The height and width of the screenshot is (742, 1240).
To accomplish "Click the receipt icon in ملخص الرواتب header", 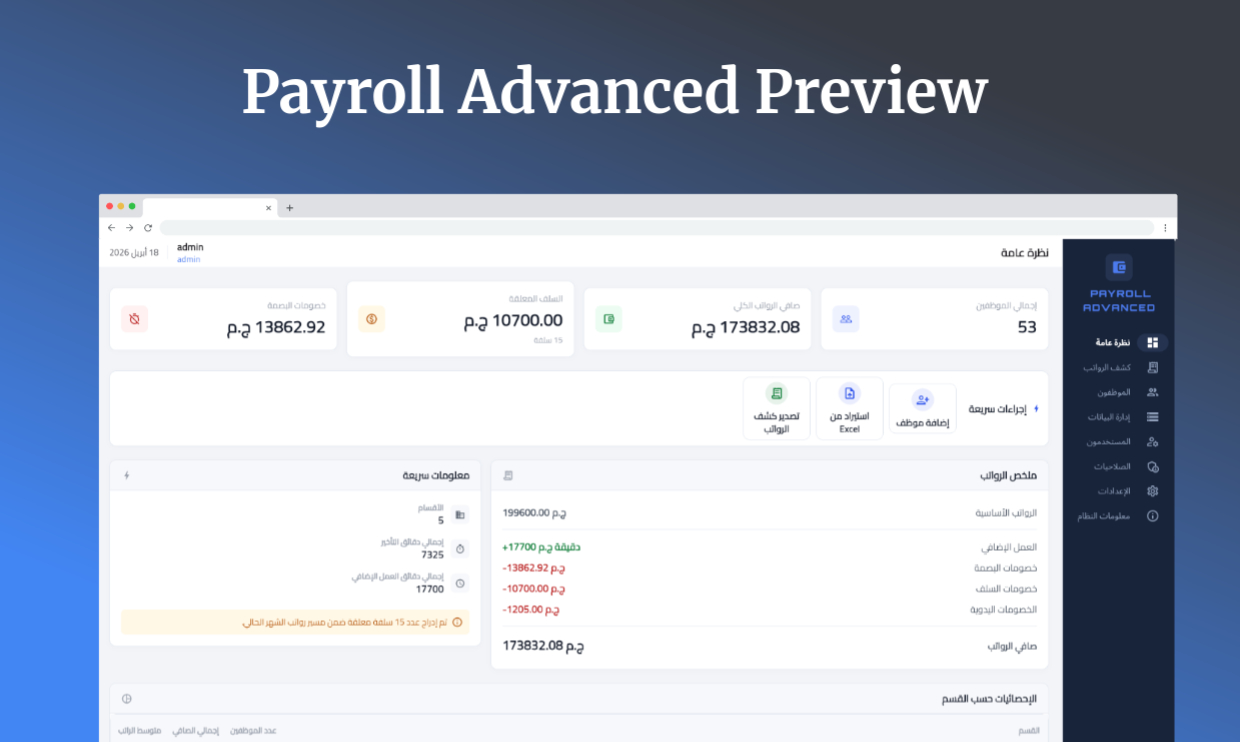I will pos(508,475).
